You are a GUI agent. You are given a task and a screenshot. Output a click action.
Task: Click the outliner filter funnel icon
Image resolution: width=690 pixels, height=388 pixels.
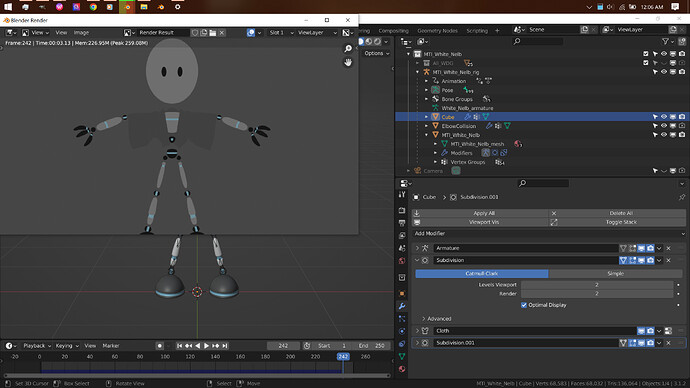pos(666,41)
